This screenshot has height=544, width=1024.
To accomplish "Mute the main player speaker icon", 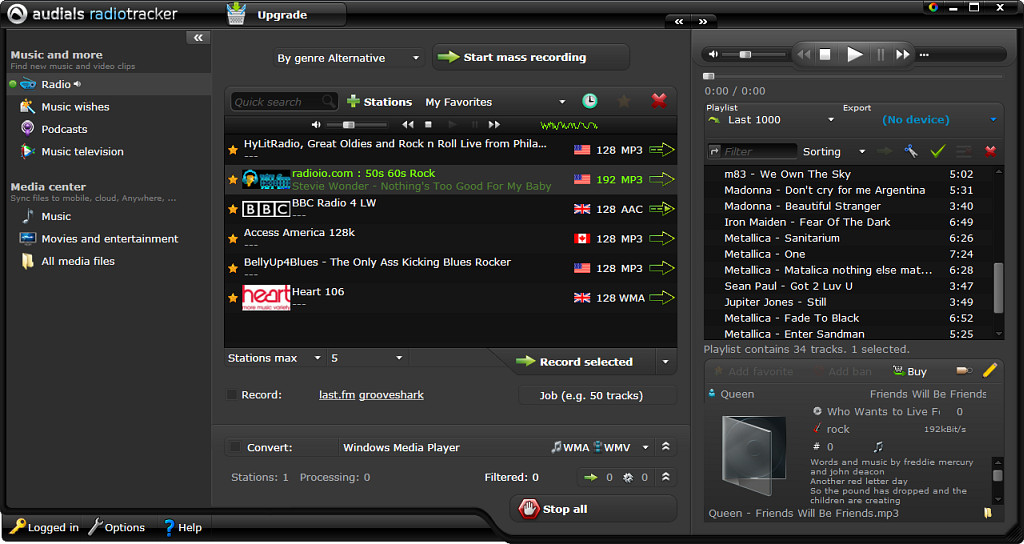I will [x=713, y=55].
